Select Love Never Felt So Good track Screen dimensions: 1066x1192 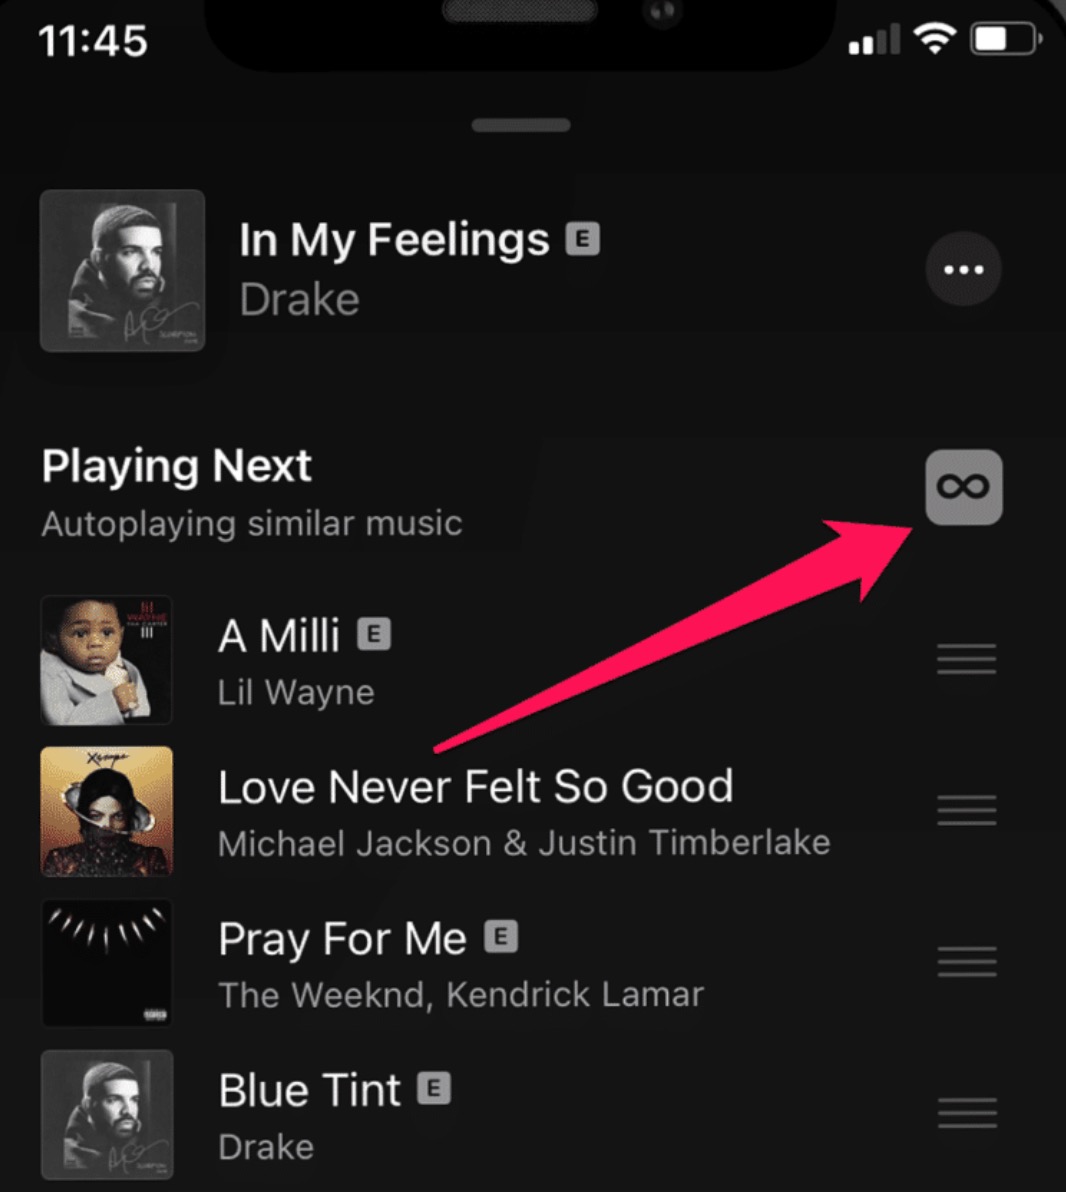(475, 787)
